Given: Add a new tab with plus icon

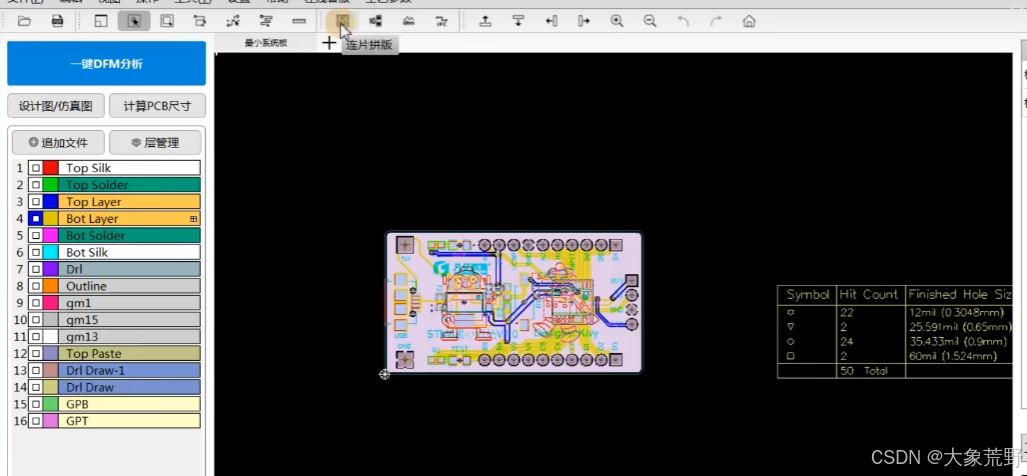Looking at the screenshot, I should point(329,43).
